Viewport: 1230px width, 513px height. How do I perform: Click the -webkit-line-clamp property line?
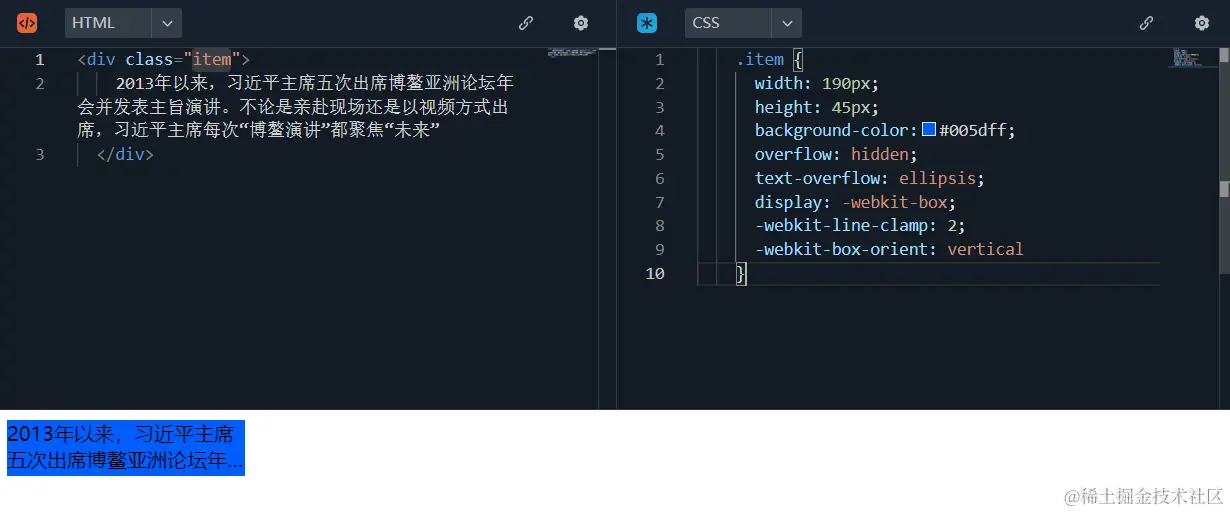[x=859, y=226]
